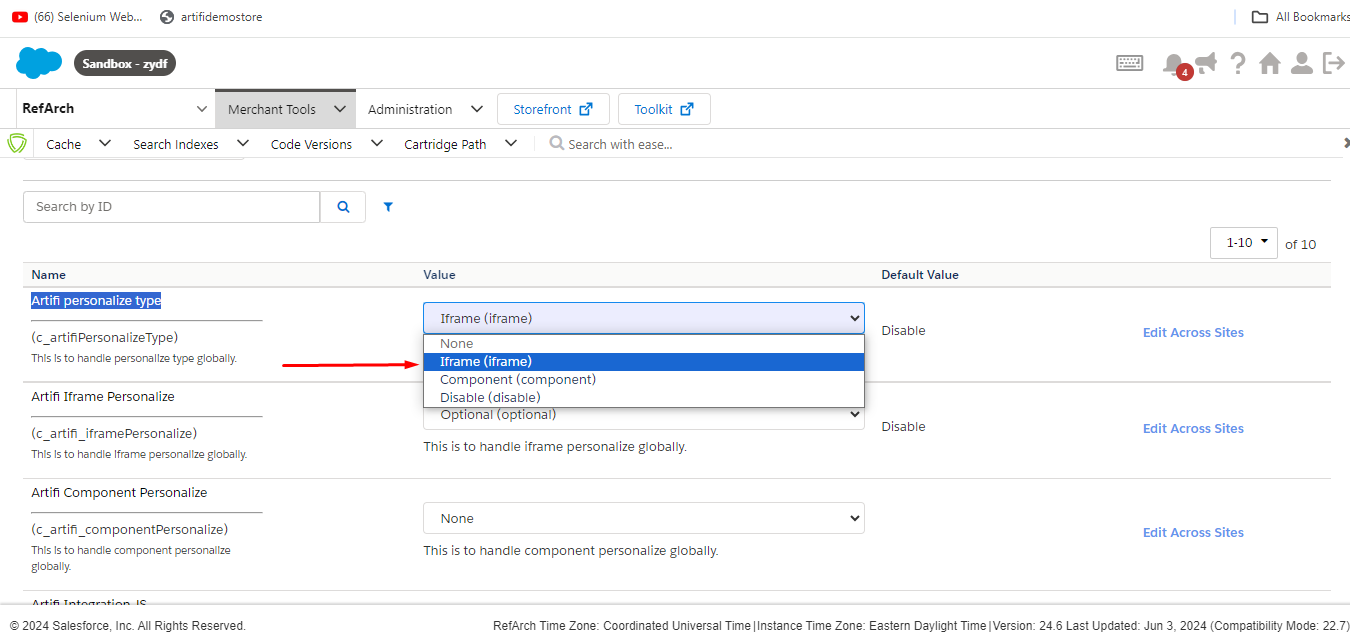Open the user profile icon
This screenshot has width=1350, height=642.
1301,63
